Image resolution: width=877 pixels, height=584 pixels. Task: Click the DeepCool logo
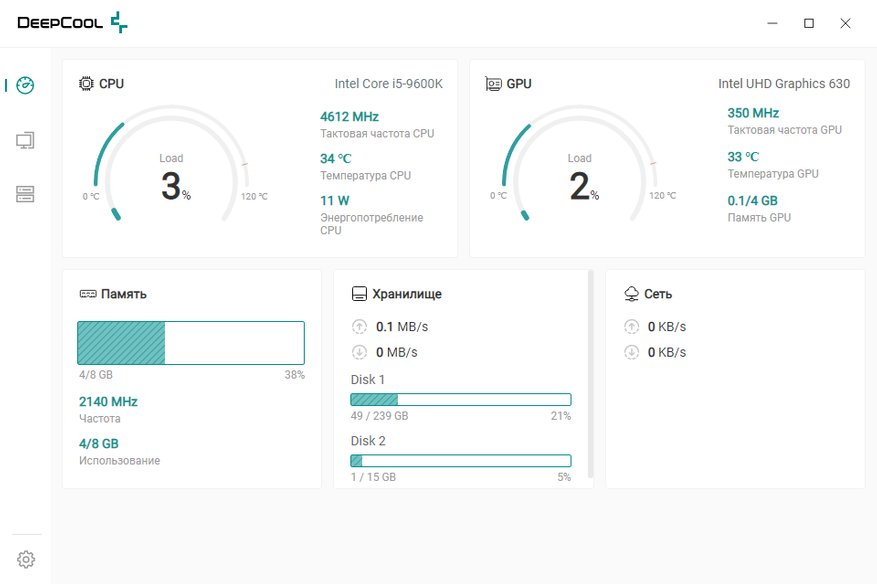[x=73, y=22]
